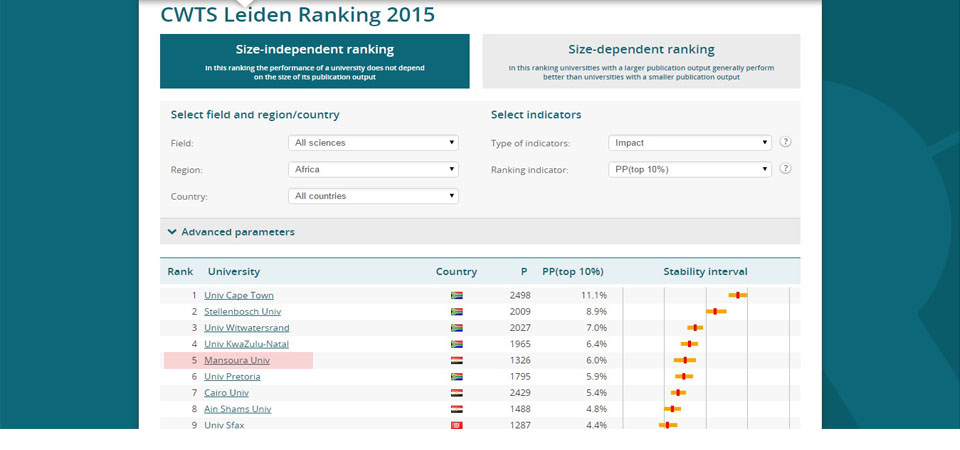The height and width of the screenshot is (450, 960).
Task: Open the Country dropdown showing All countries
Action: click(373, 196)
